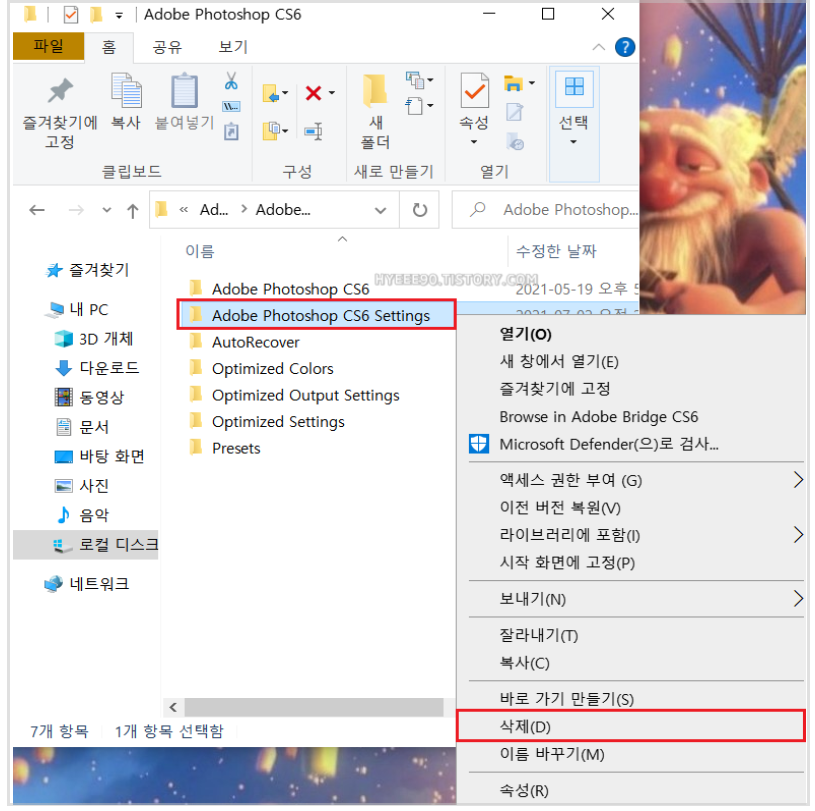The width and height of the screenshot is (815, 811).
Task: Open 바탕 화면 in navigation pane
Action: (99, 456)
